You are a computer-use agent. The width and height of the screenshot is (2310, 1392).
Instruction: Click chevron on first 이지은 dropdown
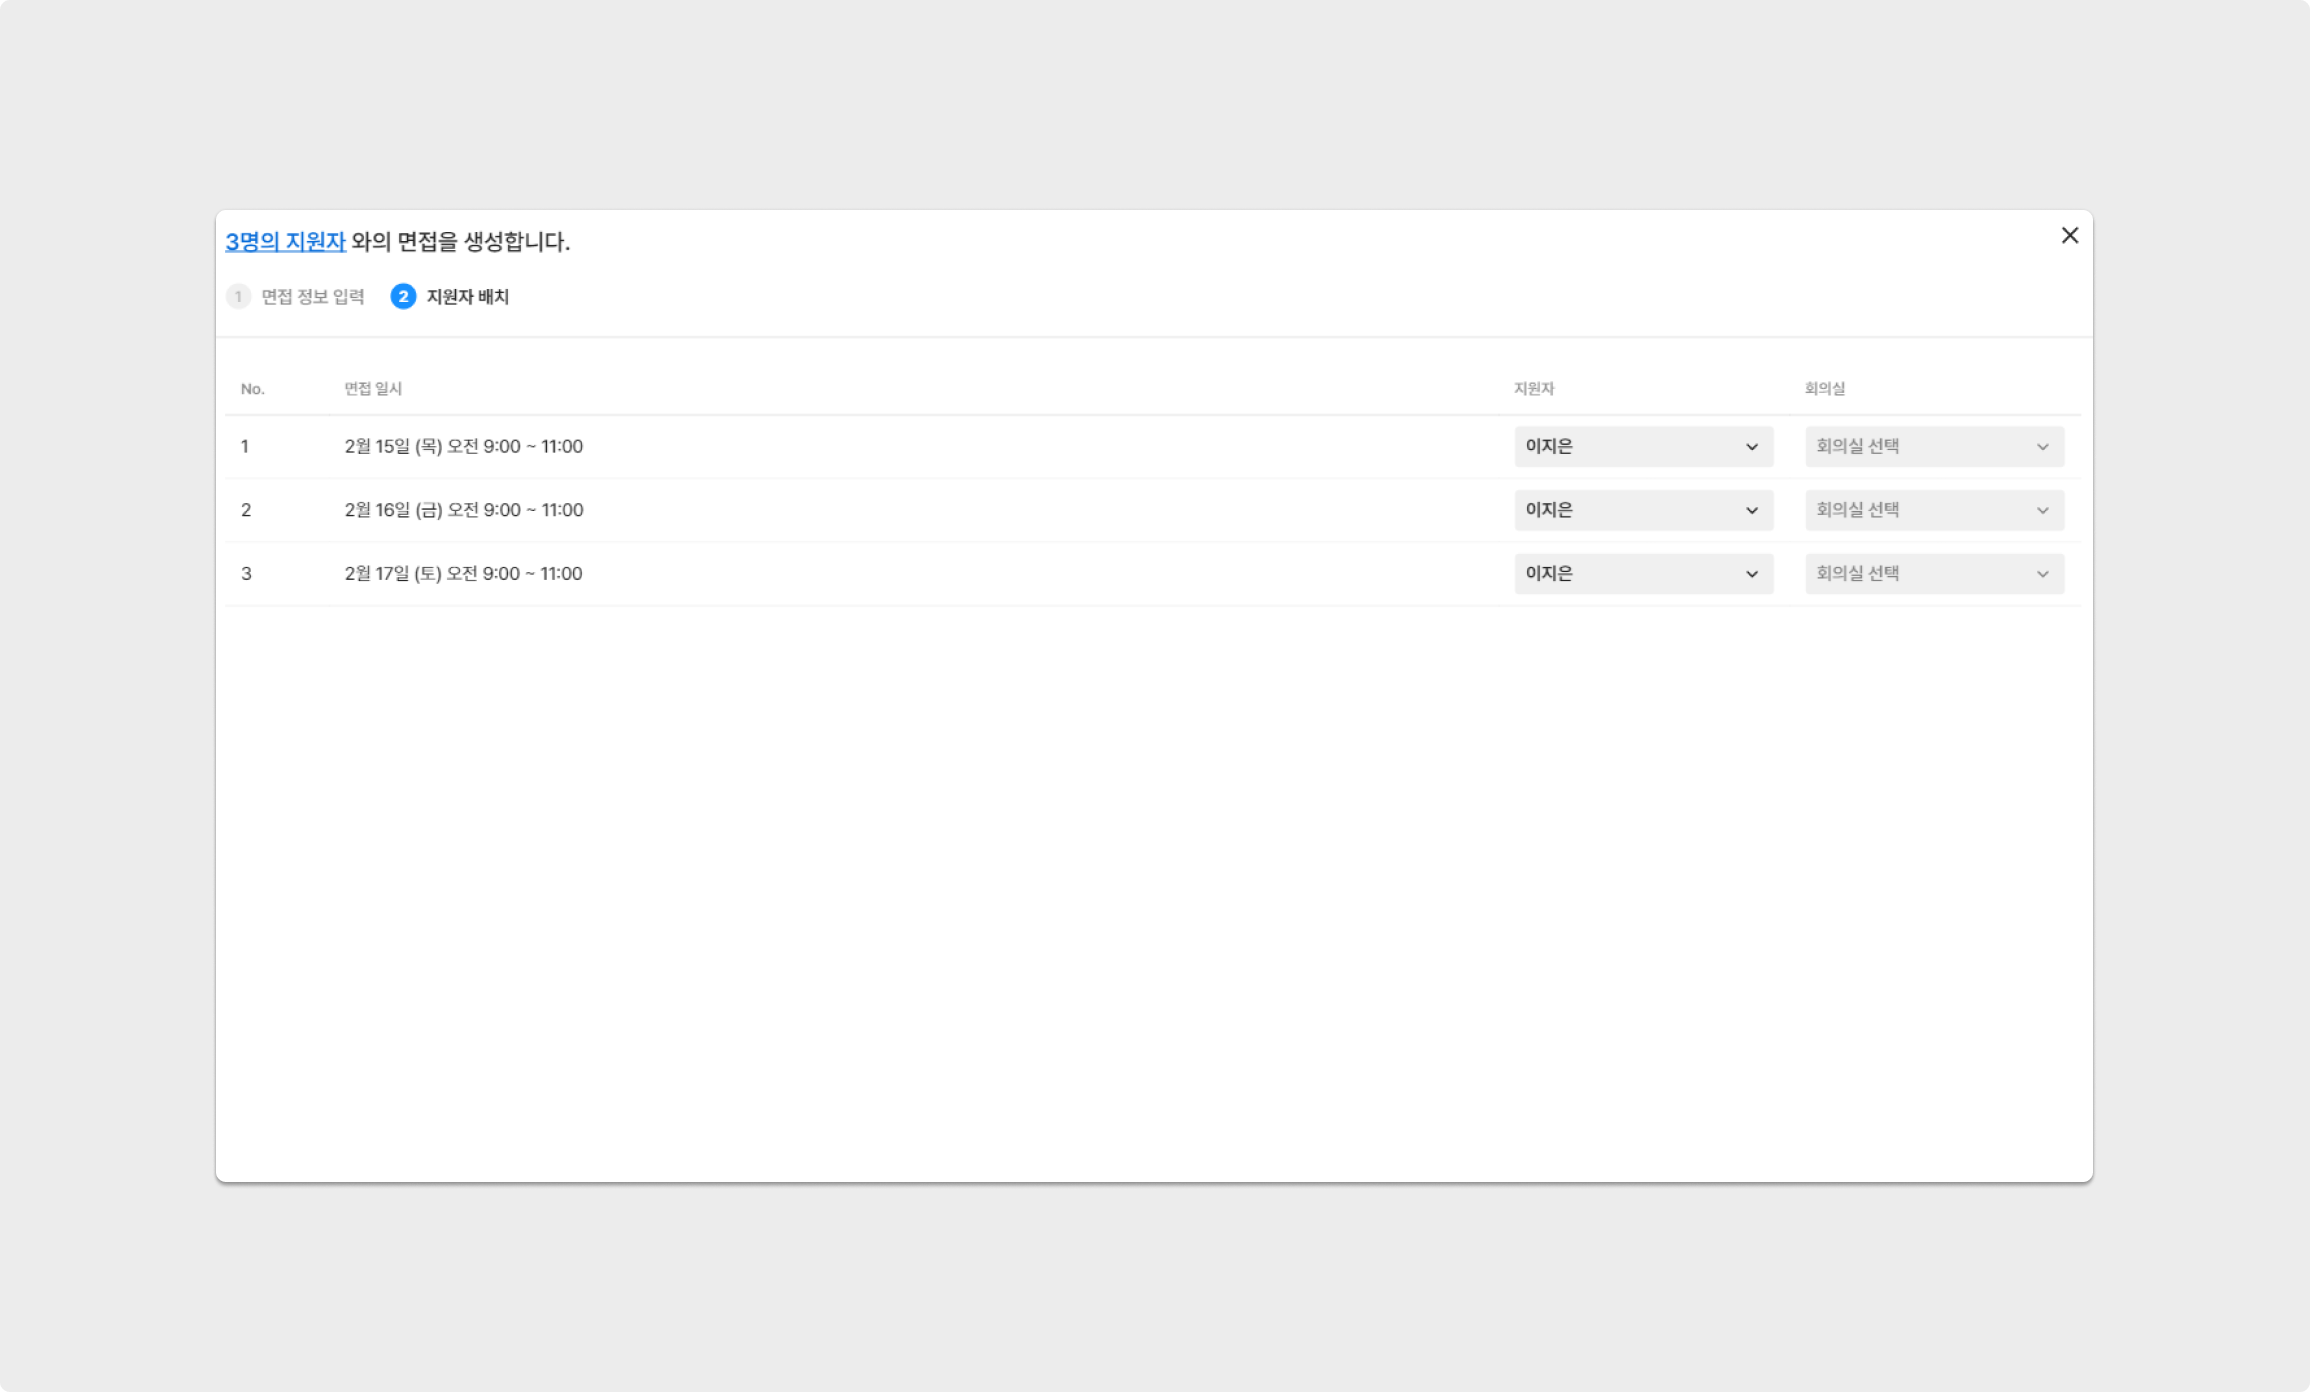[1752, 447]
